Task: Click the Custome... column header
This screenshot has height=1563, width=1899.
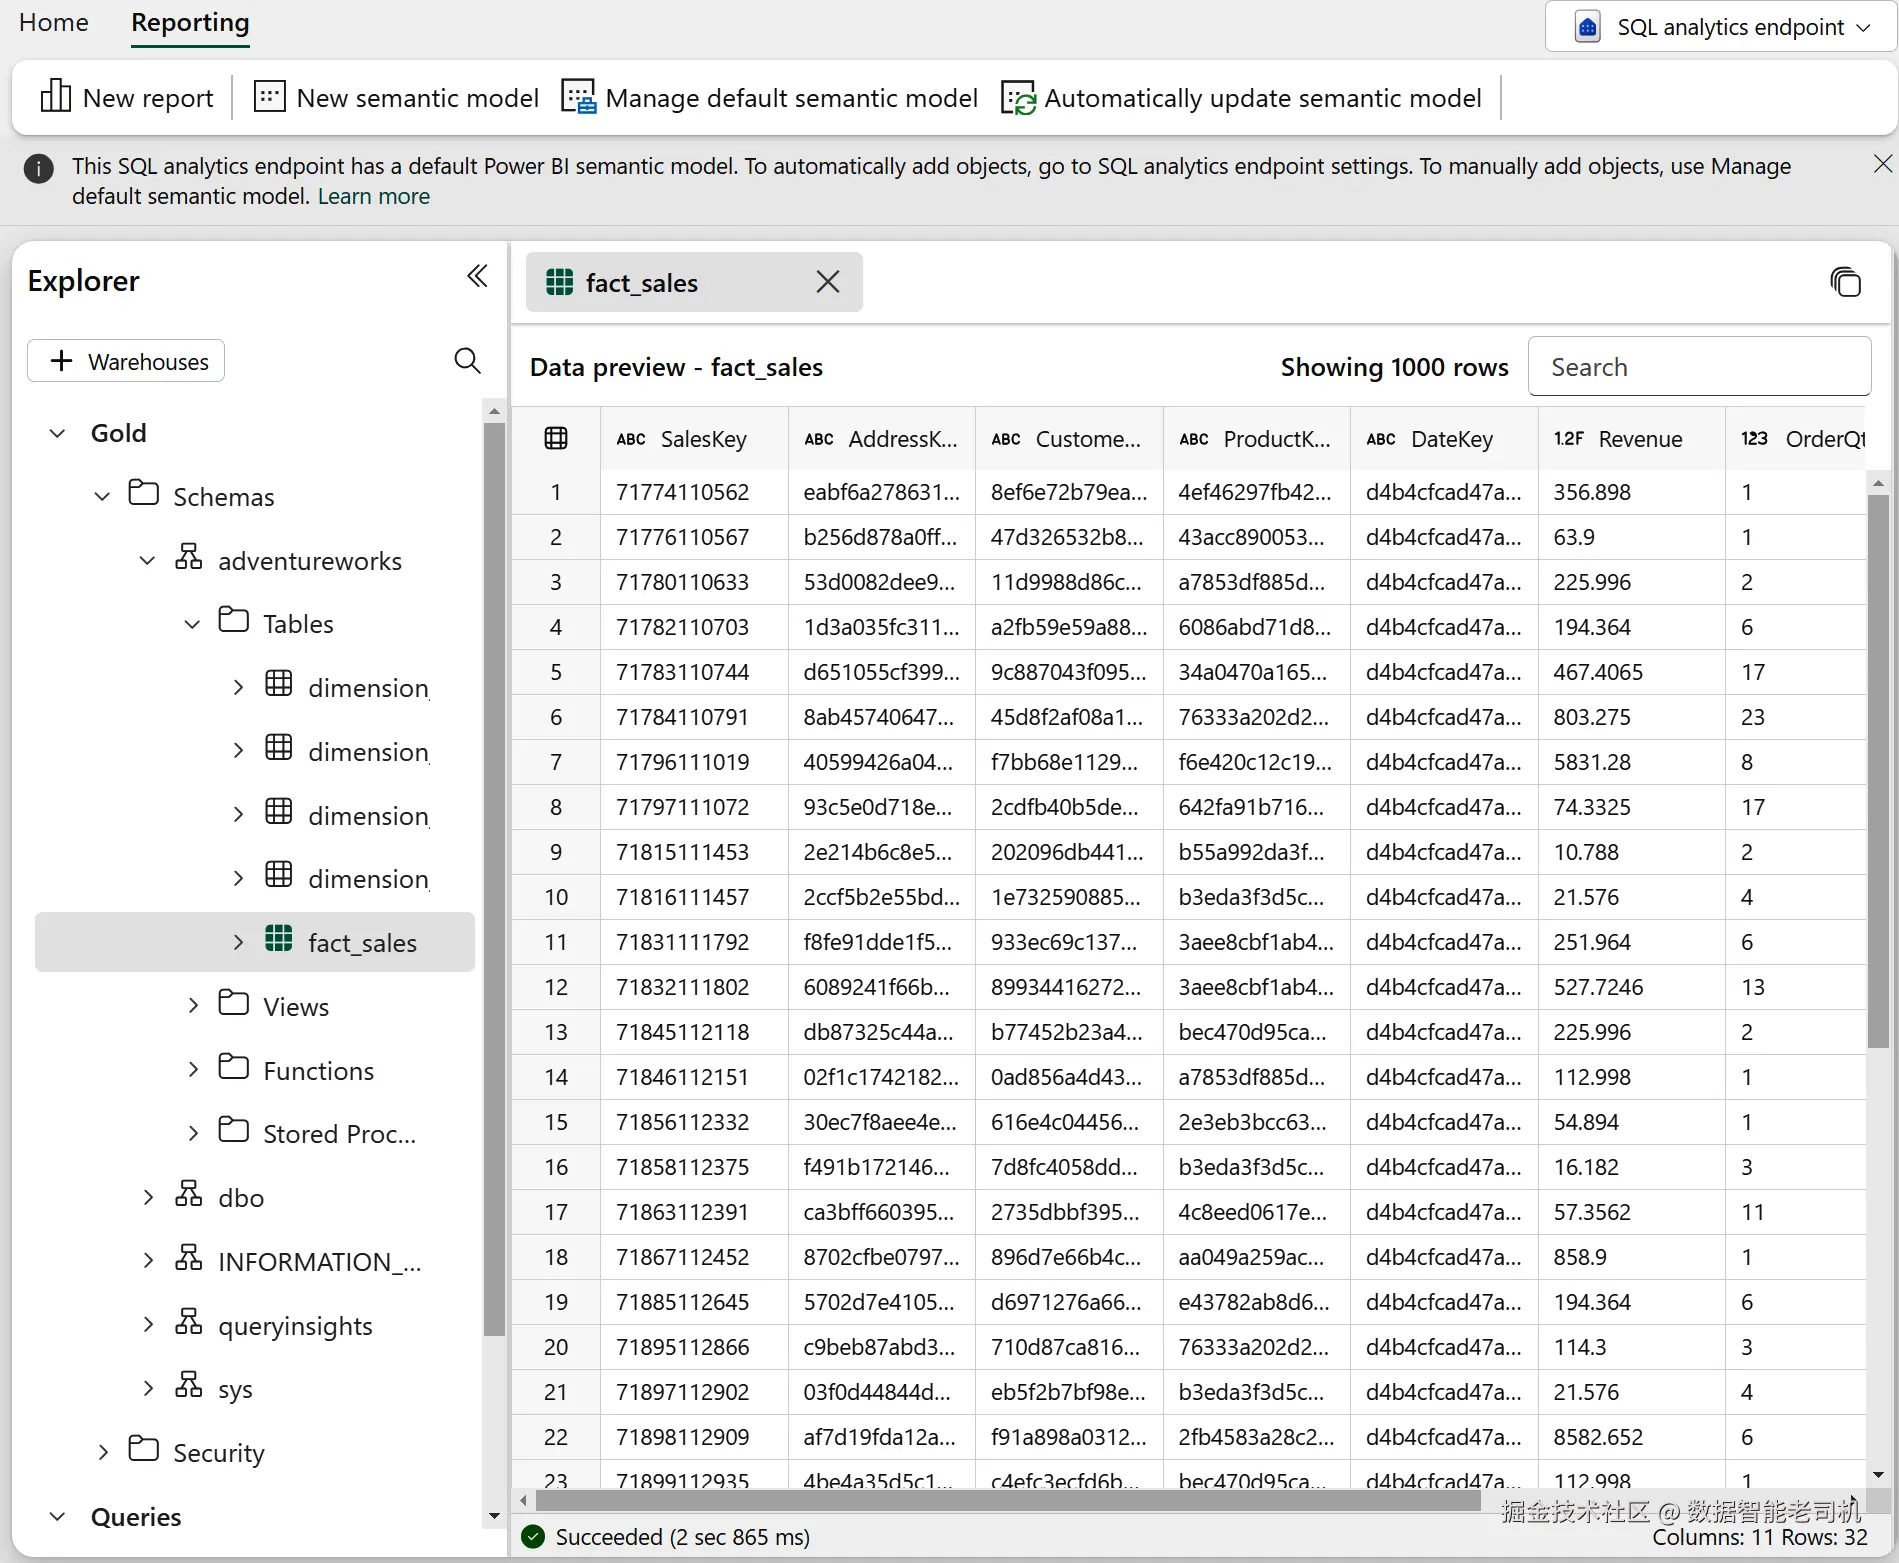Action: [x=1069, y=439]
